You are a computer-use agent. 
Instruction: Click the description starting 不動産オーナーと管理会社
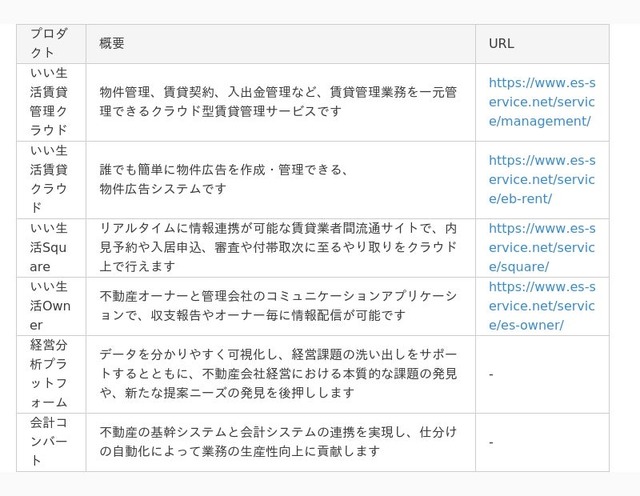(280, 306)
